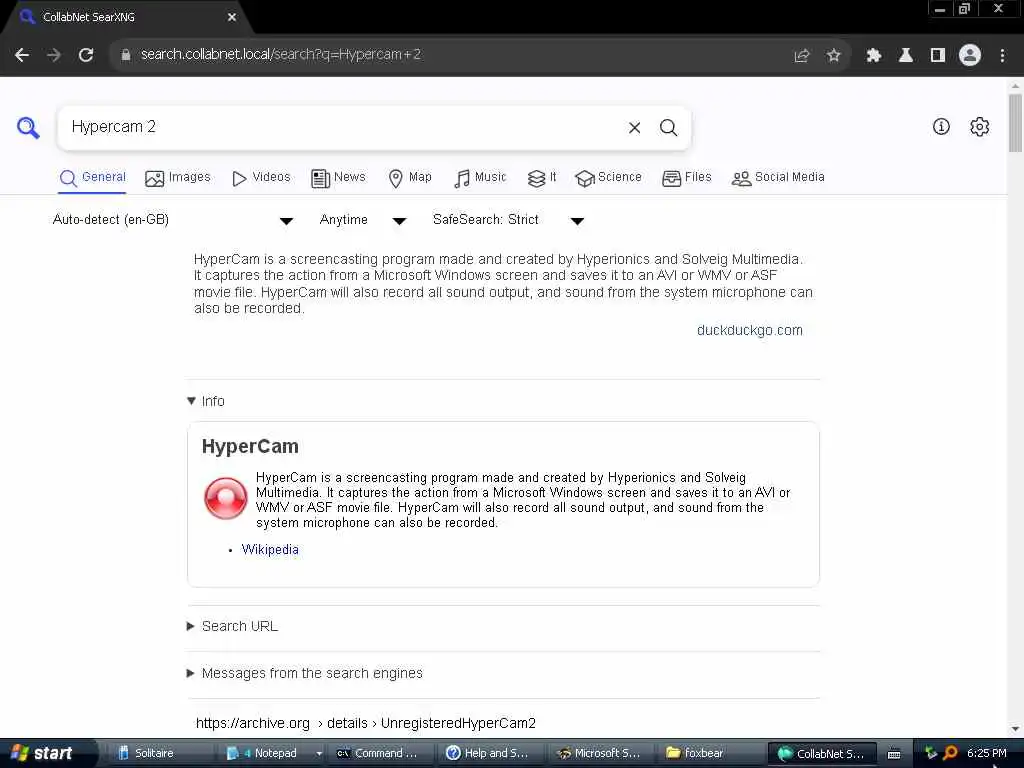Viewport: 1024px width, 768px height.
Task: Switch to Images category
Action: (178, 178)
